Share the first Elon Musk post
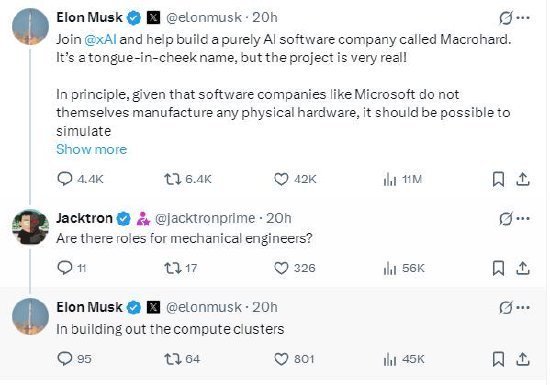The height and width of the screenshot is (385, 550). coord(523,179)
